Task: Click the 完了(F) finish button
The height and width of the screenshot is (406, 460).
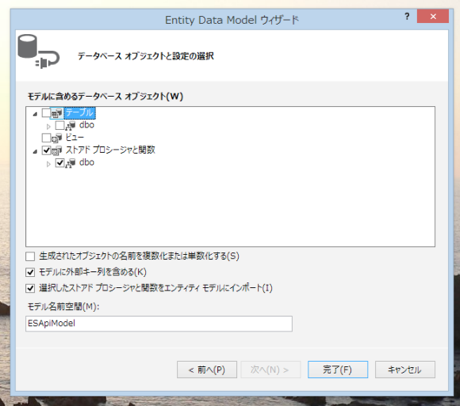Action: (x=338, y=370)
